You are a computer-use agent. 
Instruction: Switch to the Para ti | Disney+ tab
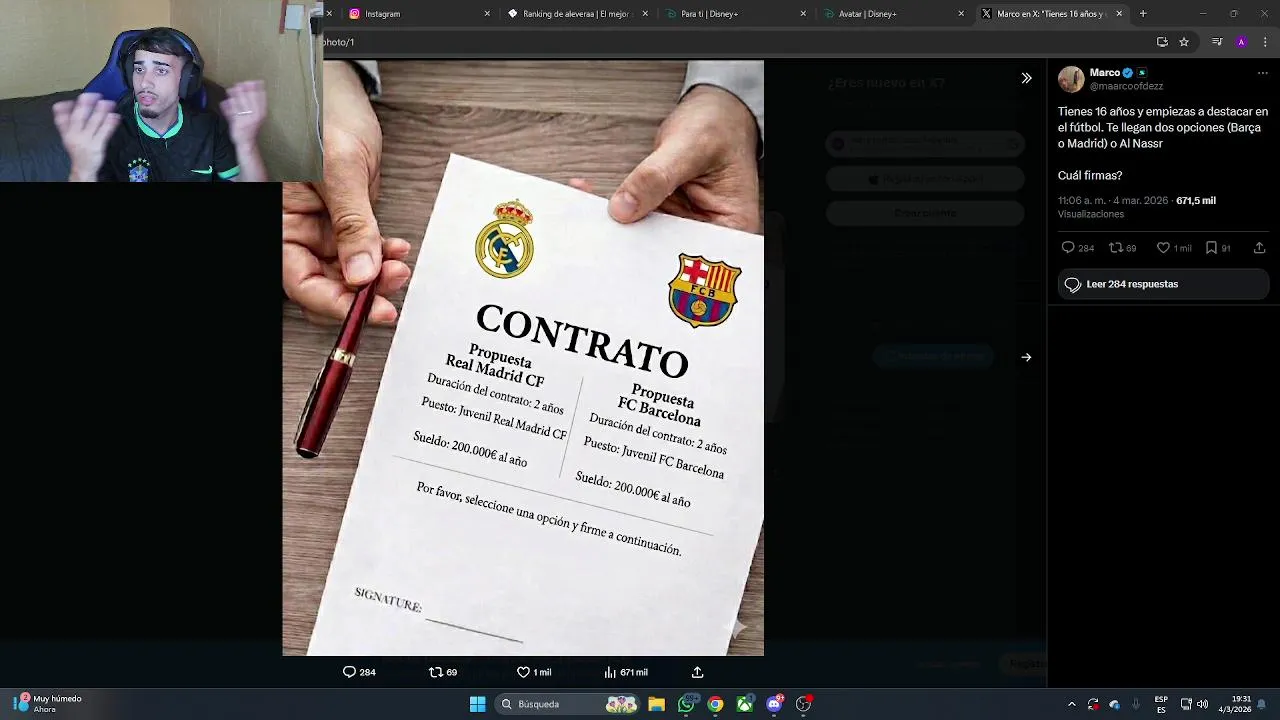pyautogui.click(x=735, y=14)
